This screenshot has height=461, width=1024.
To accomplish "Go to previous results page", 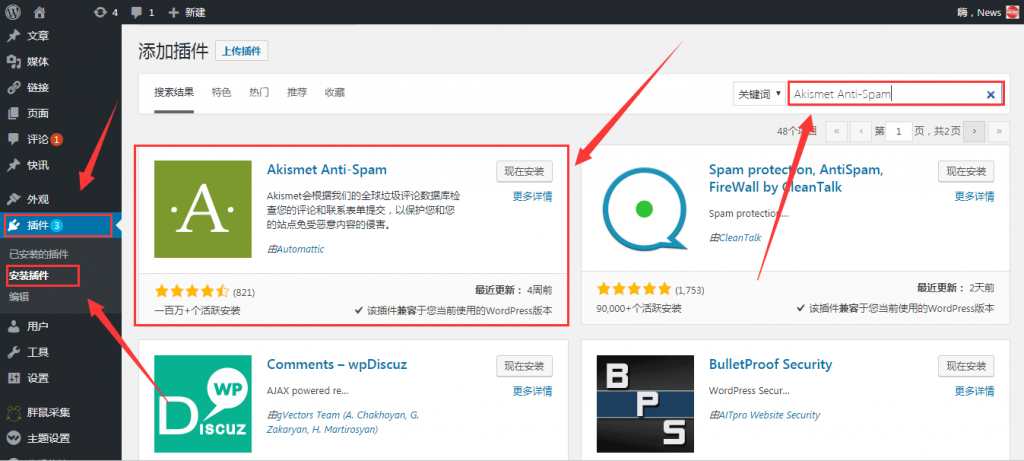I will tap(861, 131).
